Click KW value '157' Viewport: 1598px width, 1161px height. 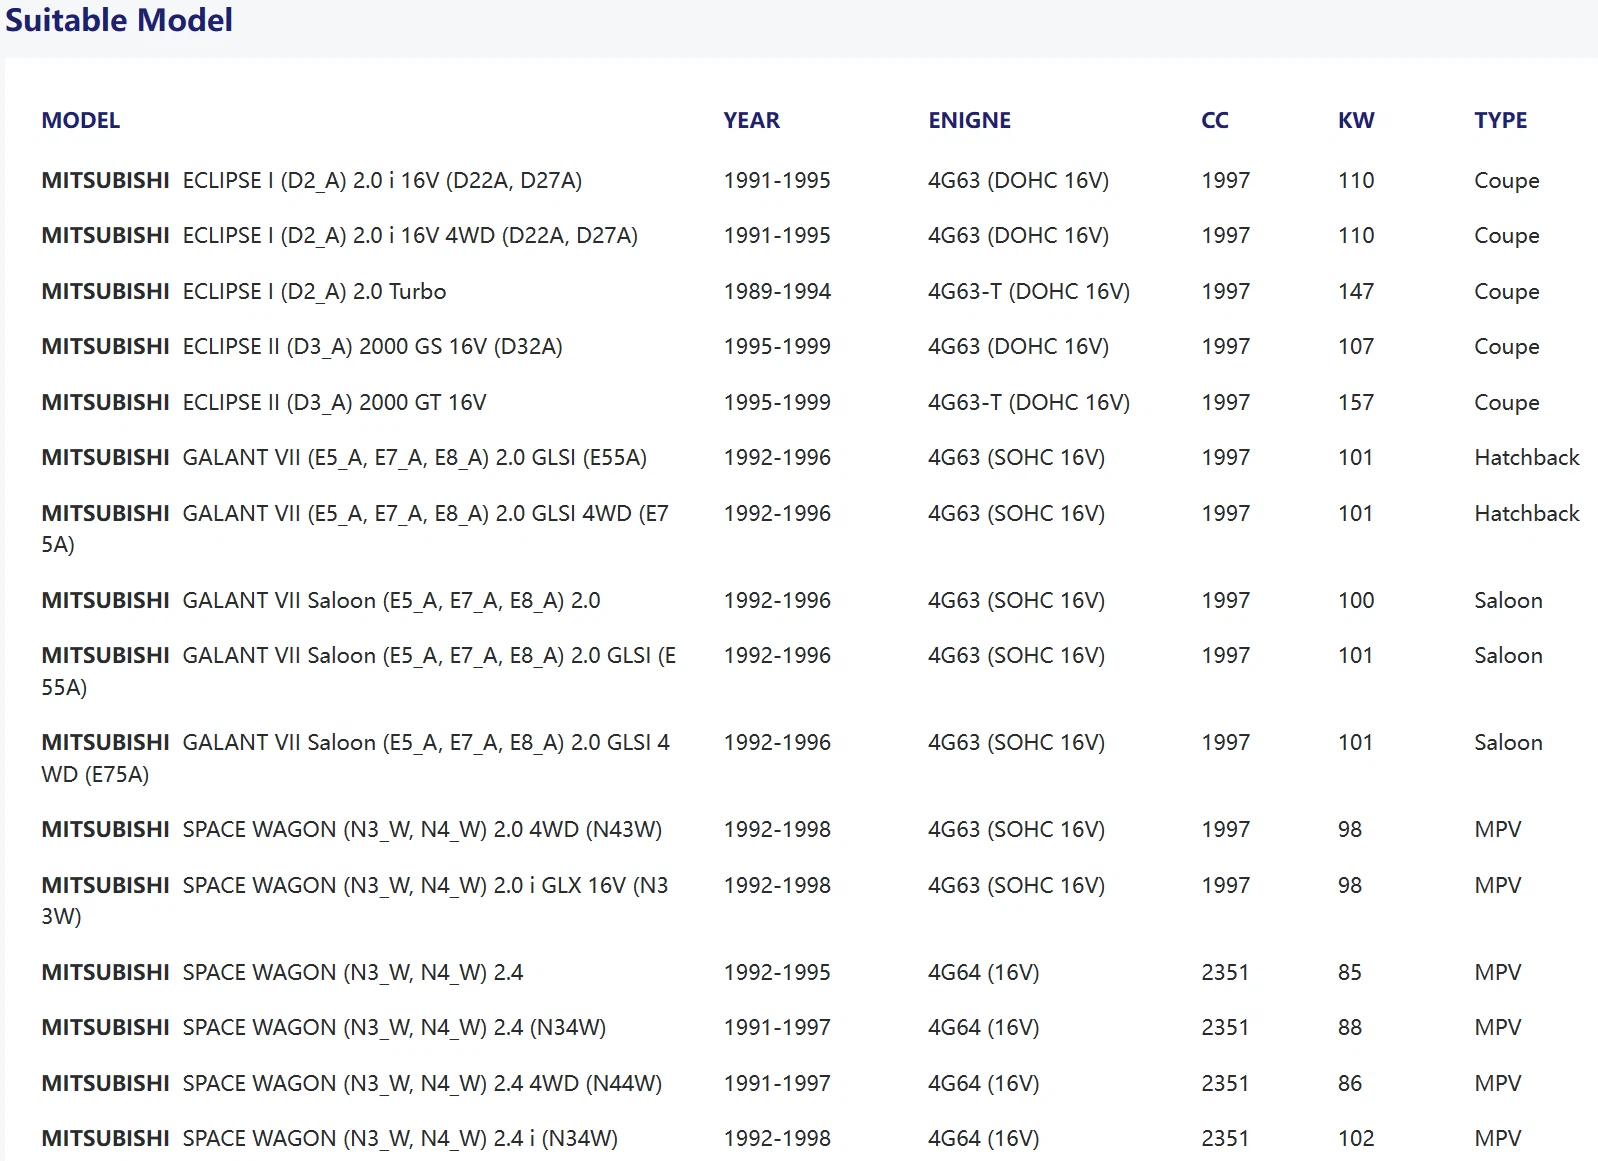tap(1356, 402)
